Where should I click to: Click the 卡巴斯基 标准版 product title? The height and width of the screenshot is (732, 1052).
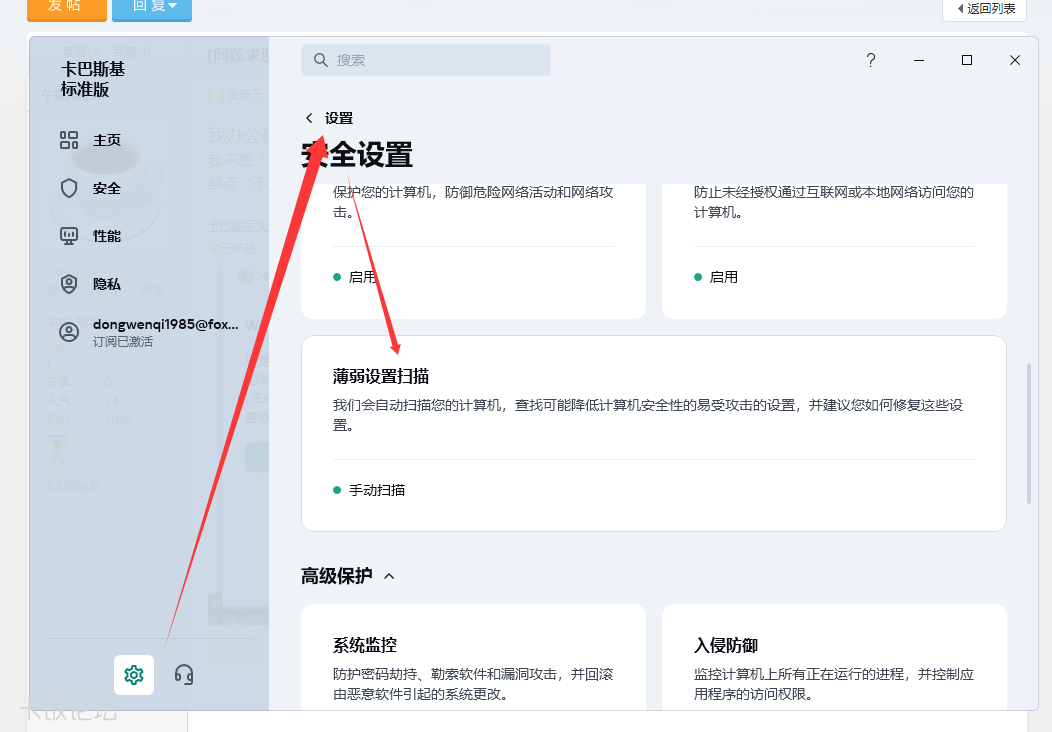click(x=93, y=79)
